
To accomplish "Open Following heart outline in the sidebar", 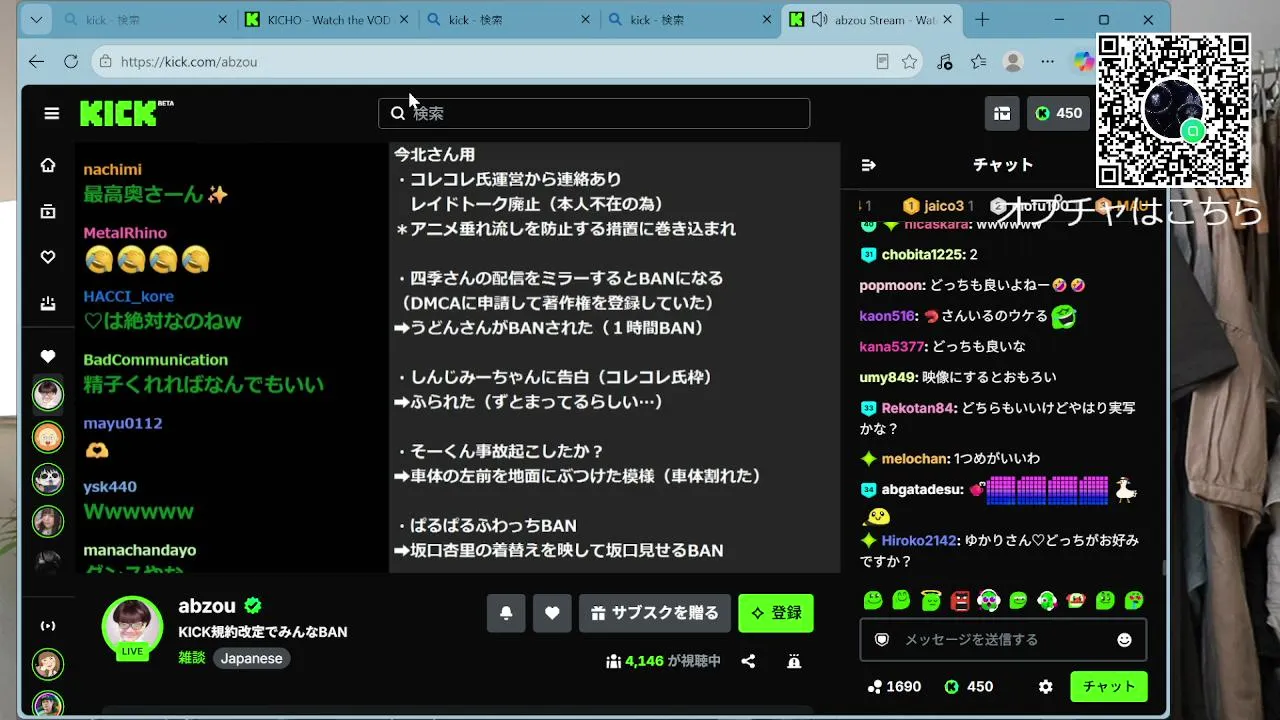I will 48,257.
